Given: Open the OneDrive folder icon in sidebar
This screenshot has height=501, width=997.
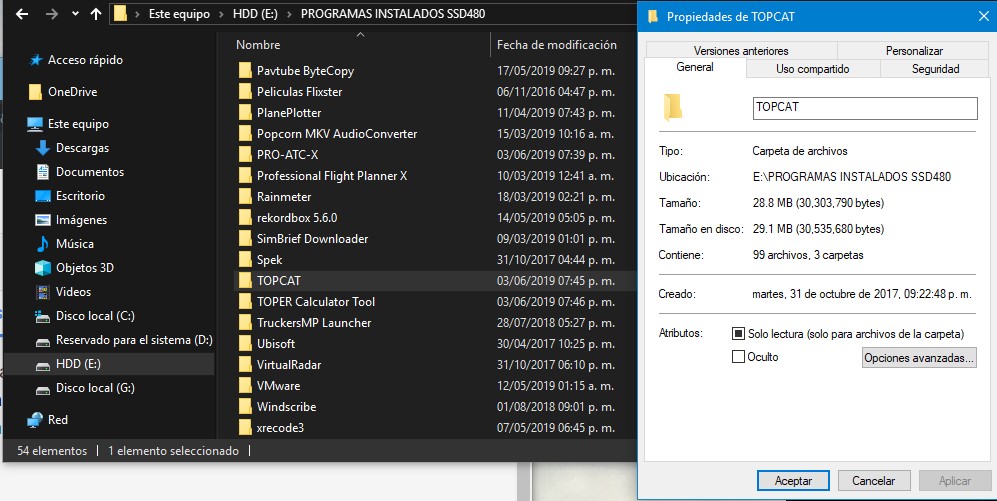Looking at the screenshot, I should click(35, 92).
